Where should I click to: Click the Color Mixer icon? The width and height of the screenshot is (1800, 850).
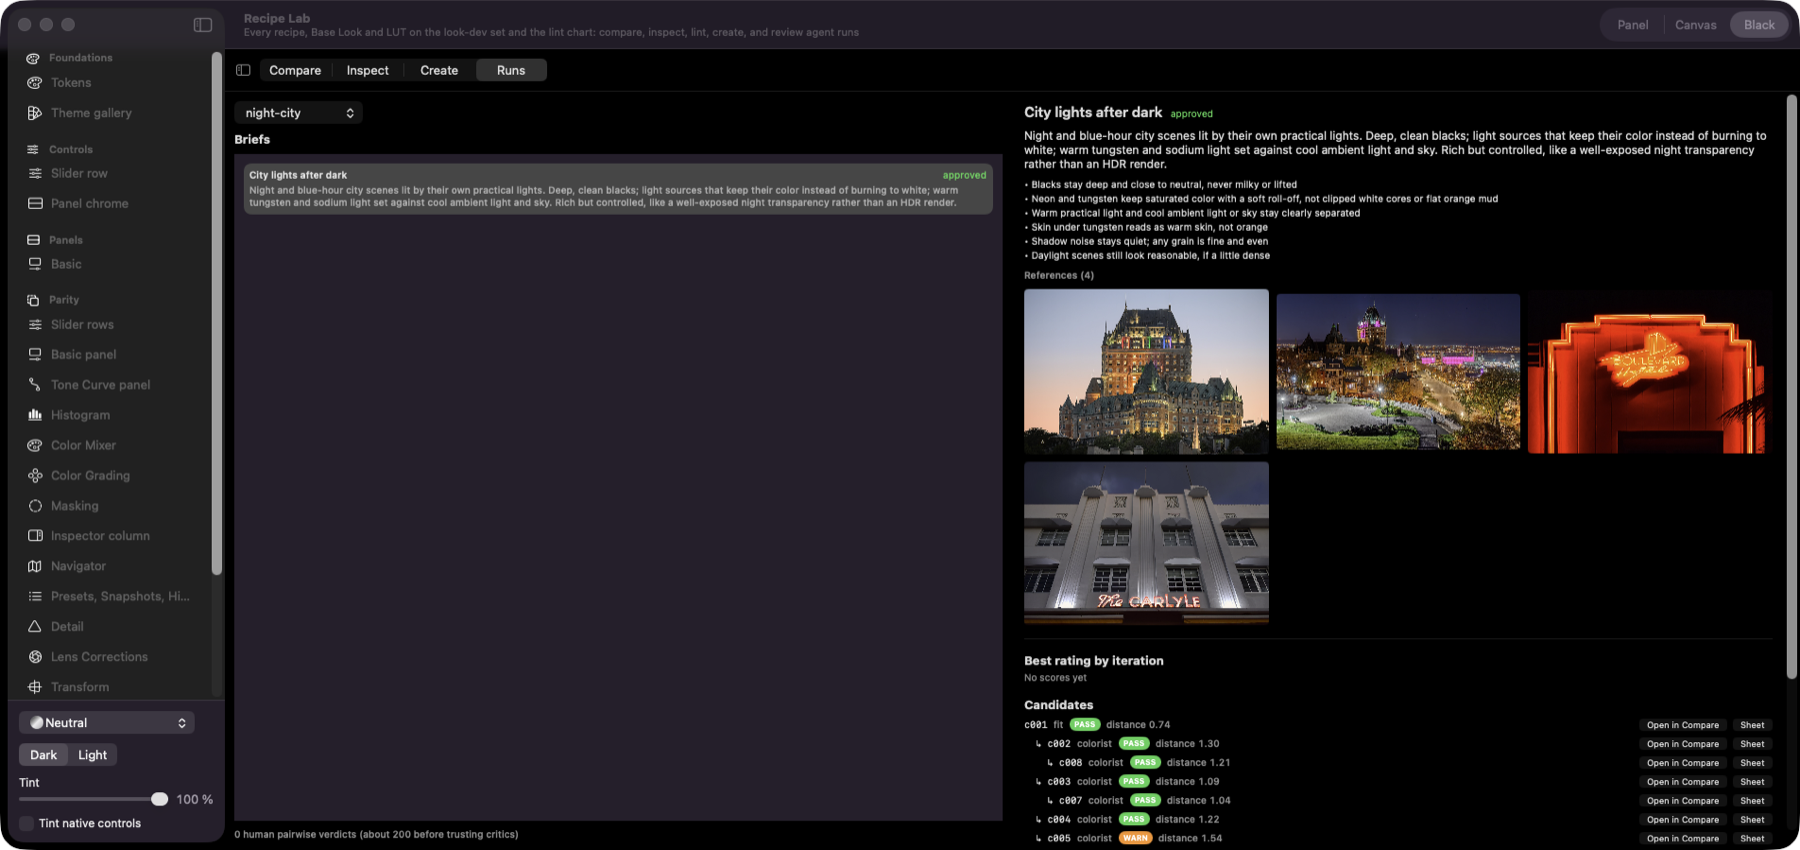[x=35, y=445]
